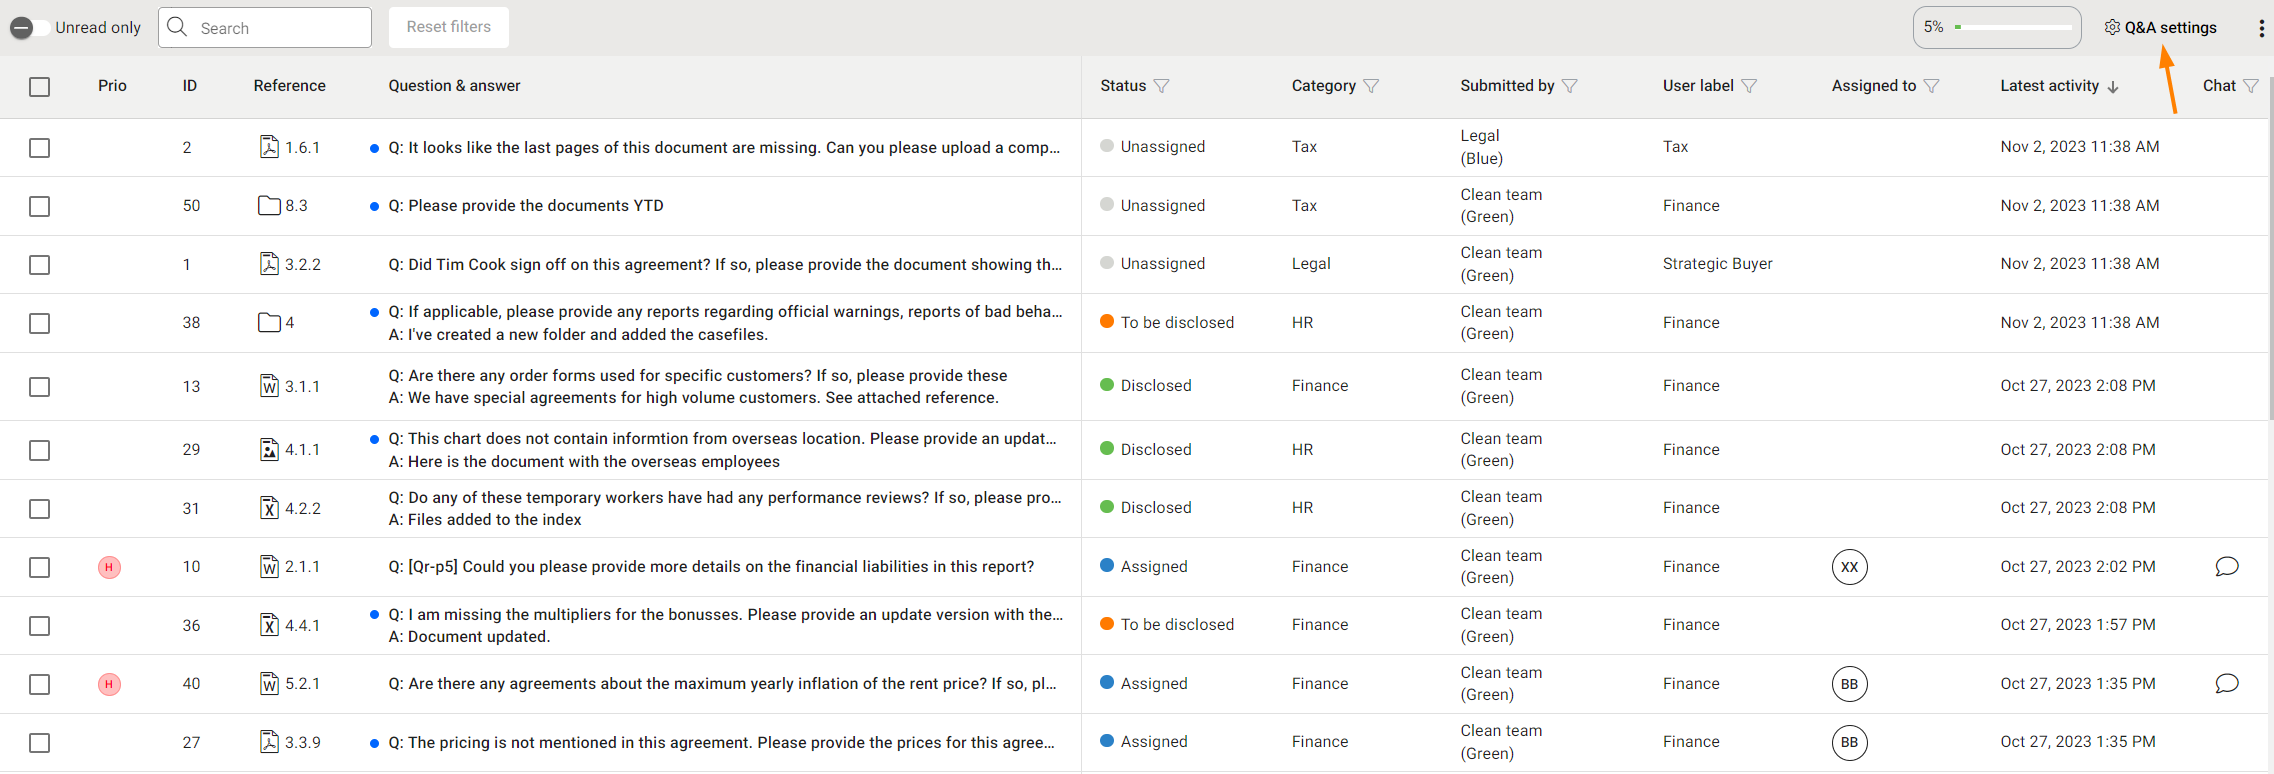This screenshot has height=774, width=2274.
Task: Click the Reset filters button
Action: pos(448,27)
